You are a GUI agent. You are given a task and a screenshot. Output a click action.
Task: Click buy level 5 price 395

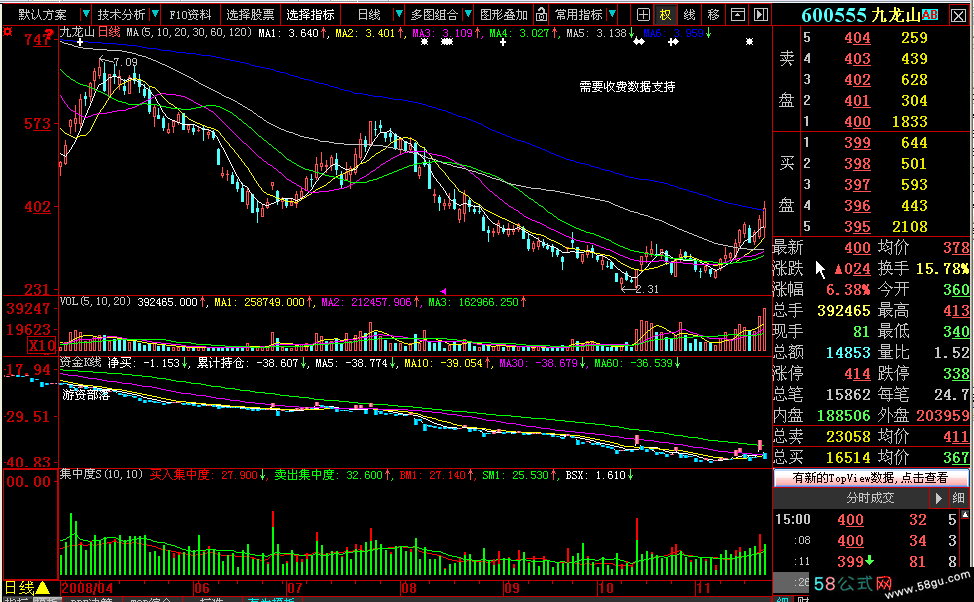[x=857, y=227]
